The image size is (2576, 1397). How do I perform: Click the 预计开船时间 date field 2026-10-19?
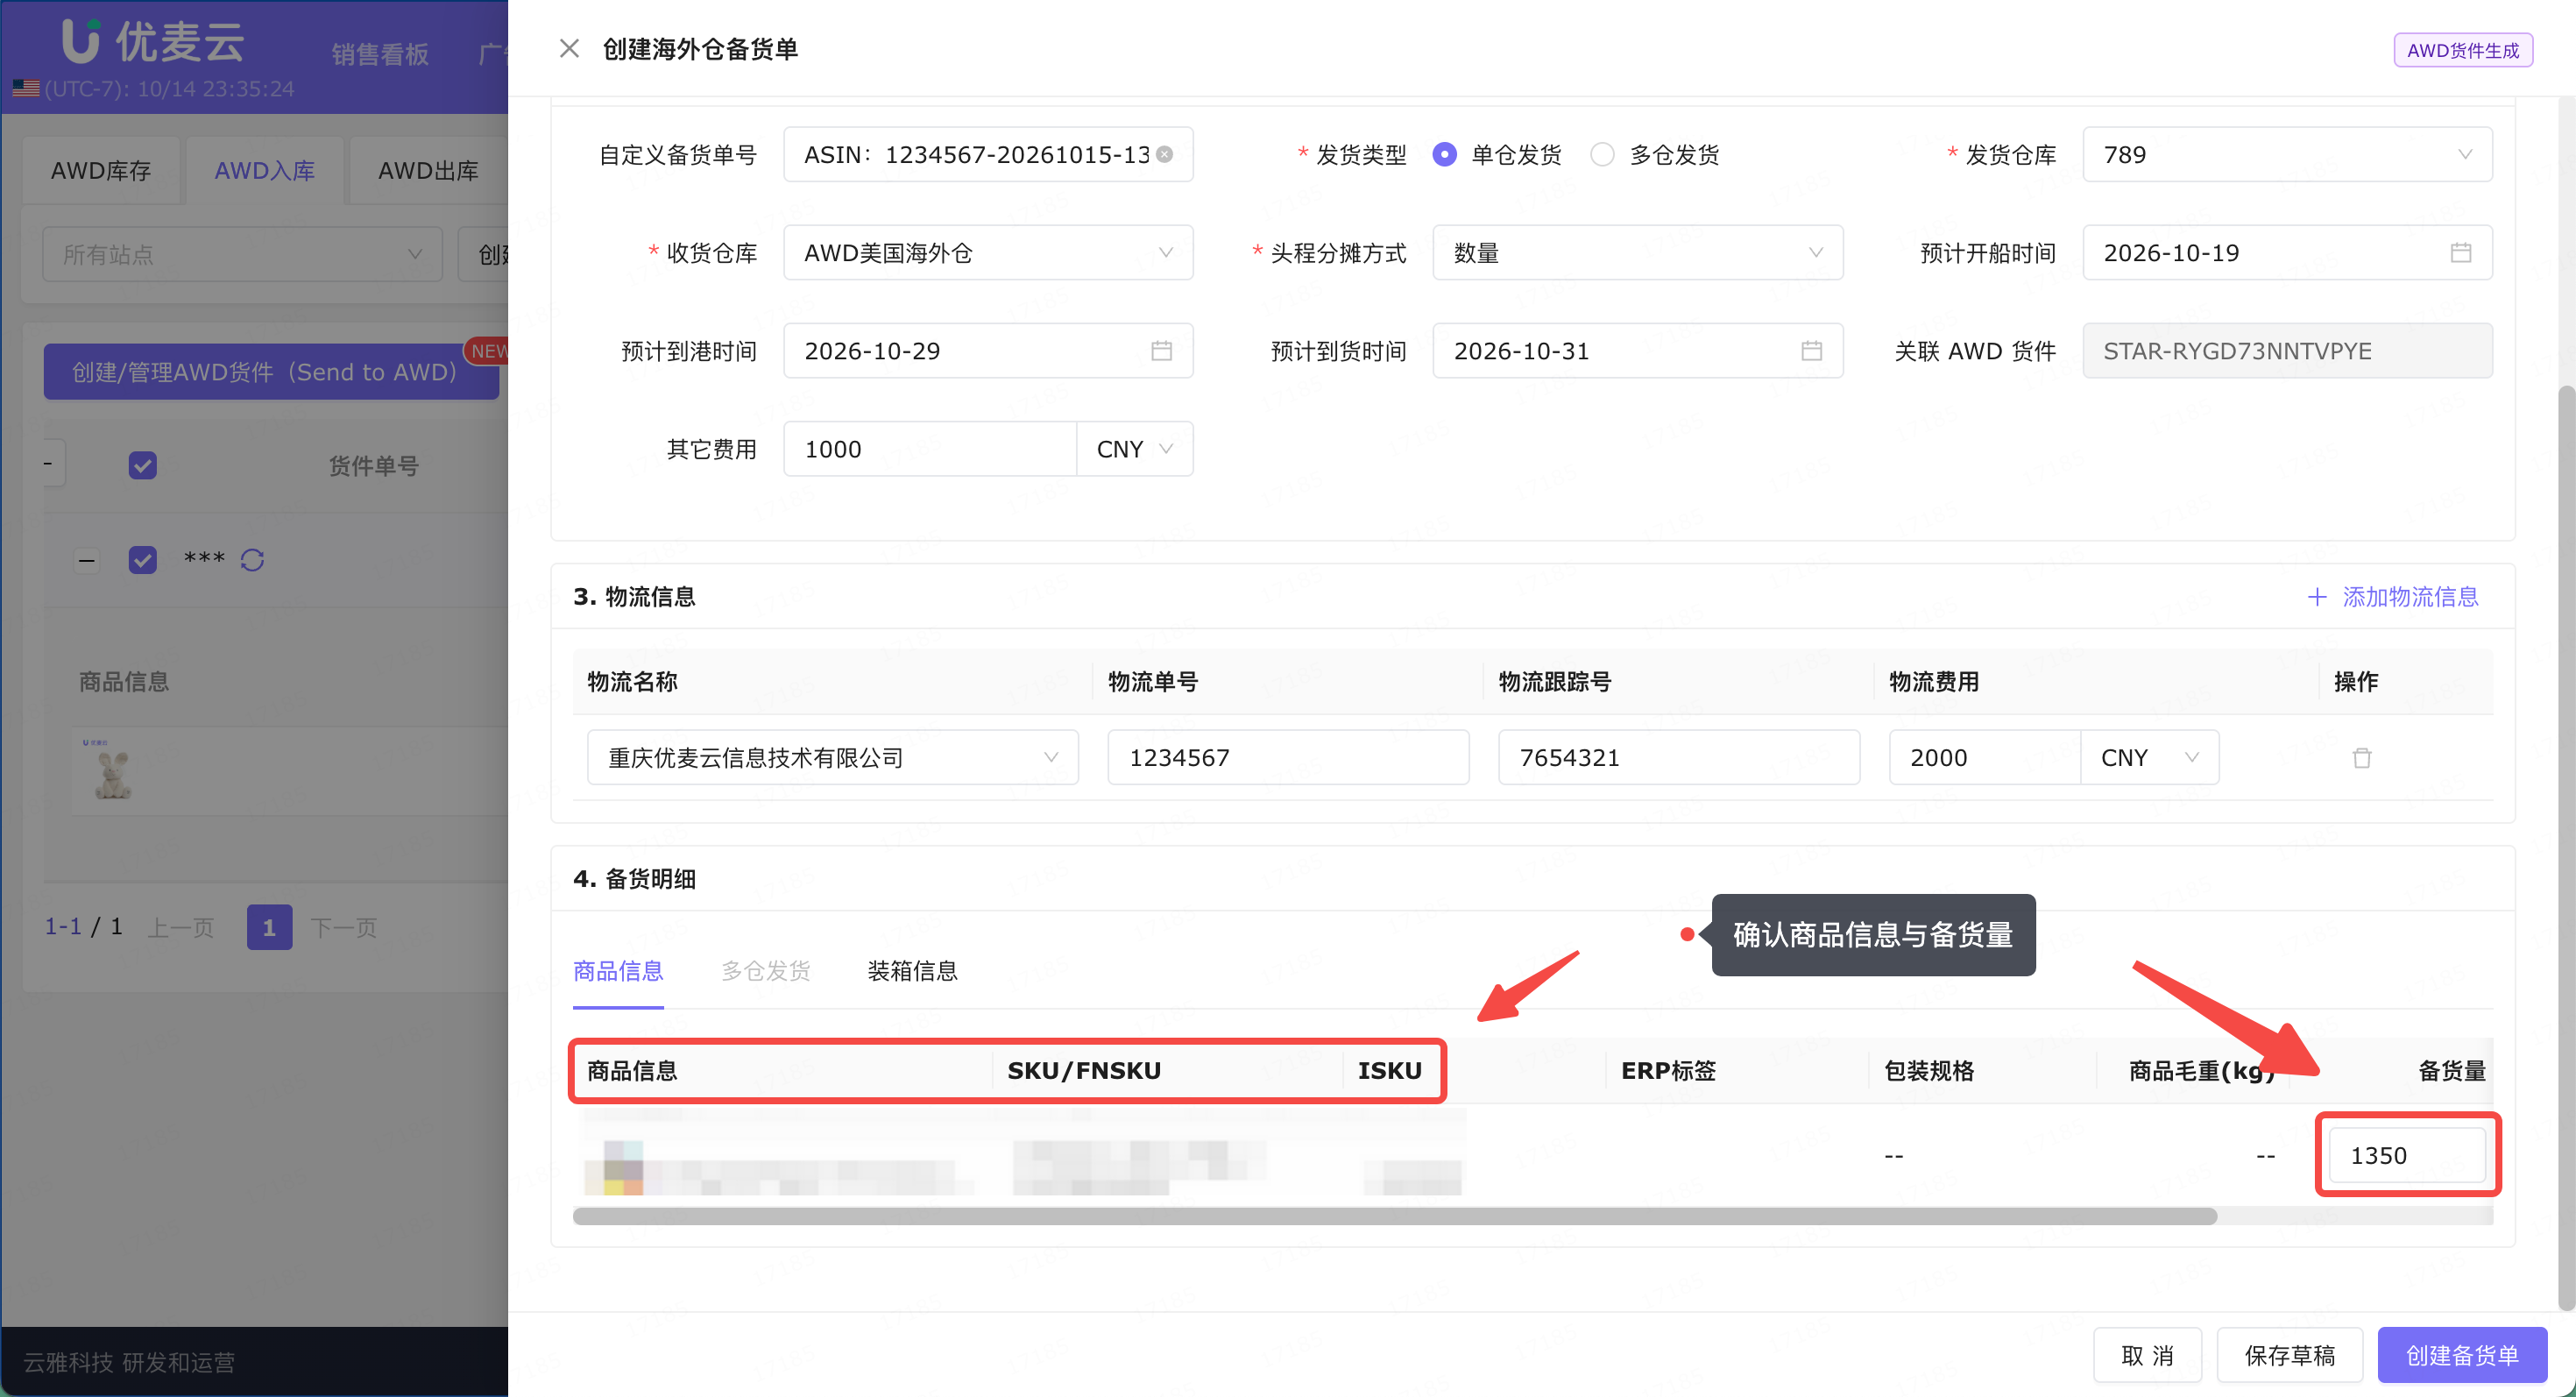point(2287,252)
